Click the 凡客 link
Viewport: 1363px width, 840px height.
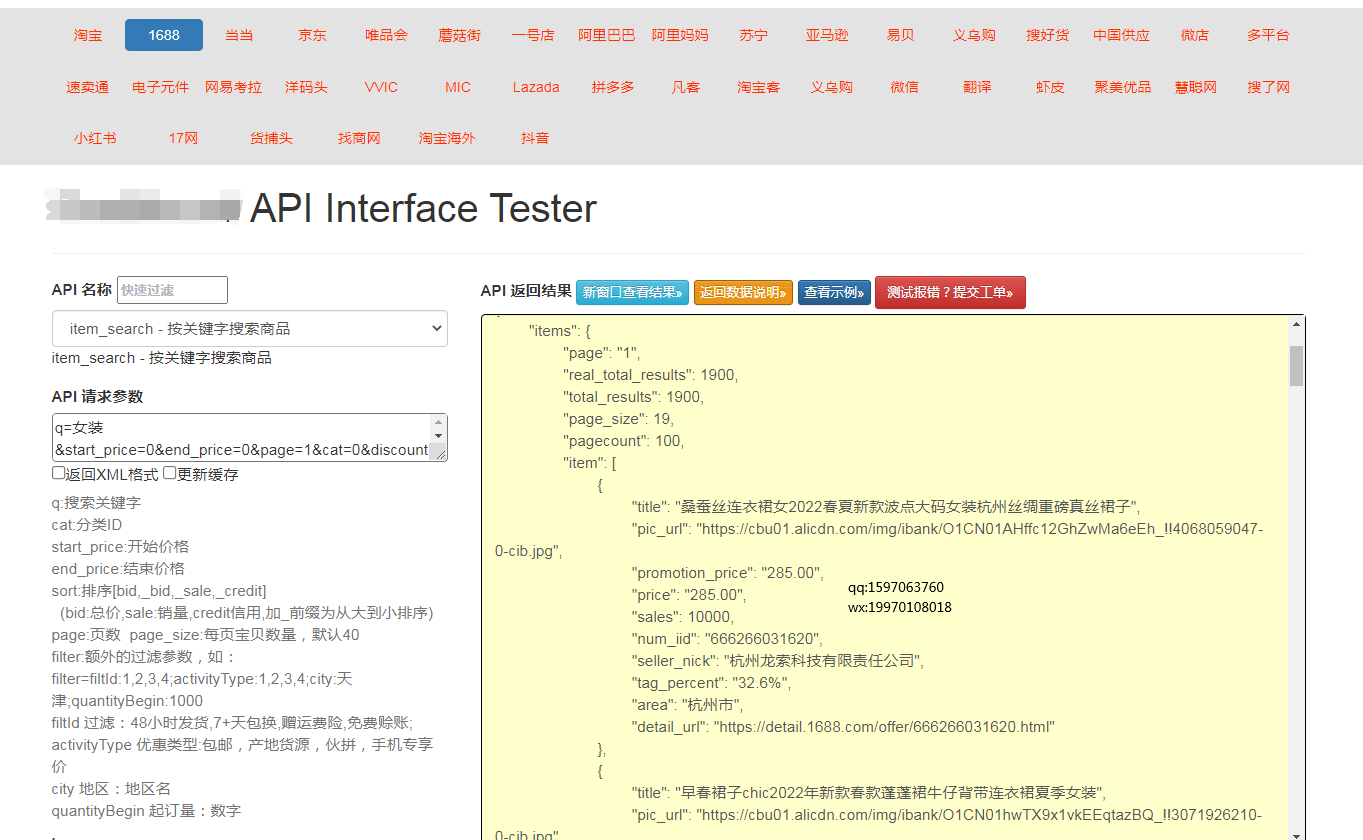coord(686,87)
